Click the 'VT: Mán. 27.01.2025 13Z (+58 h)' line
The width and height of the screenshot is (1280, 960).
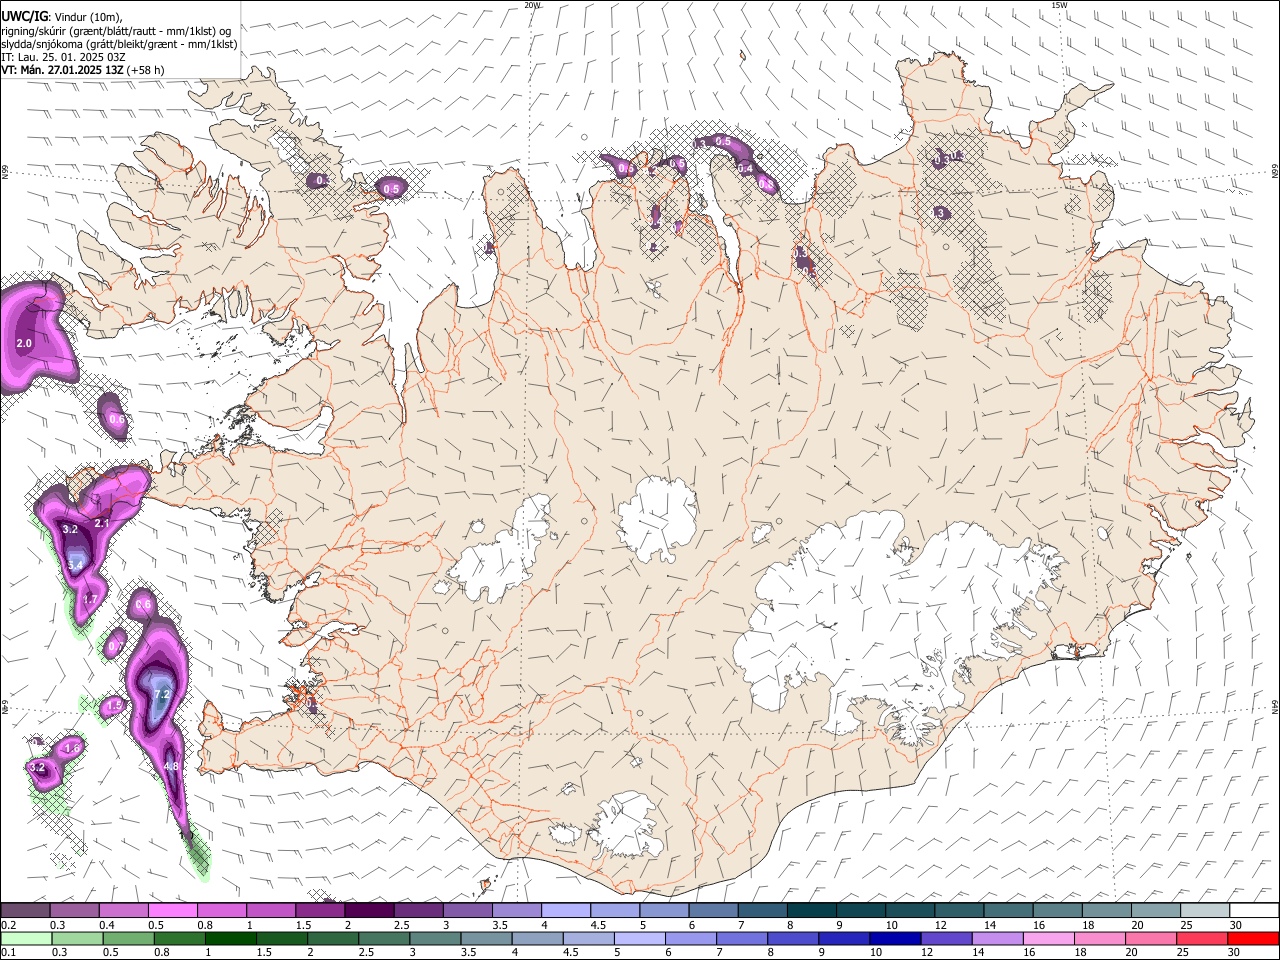(83, 70)
